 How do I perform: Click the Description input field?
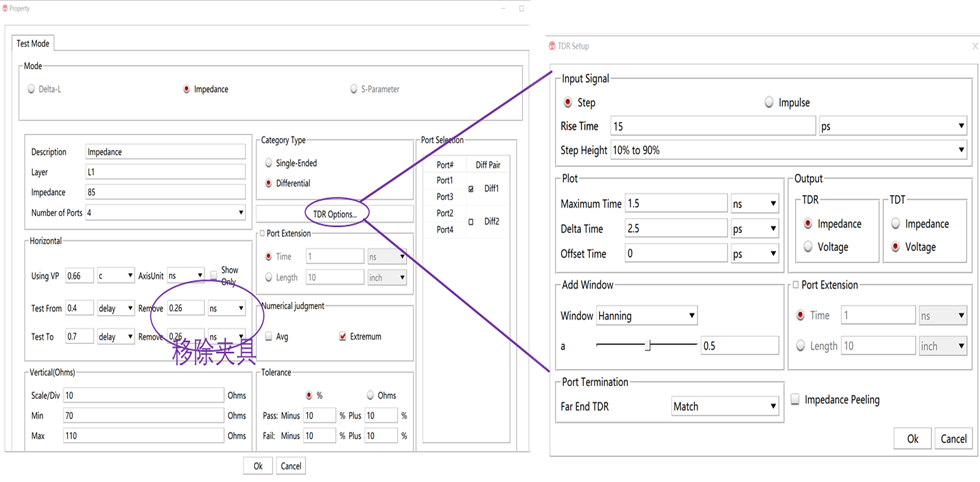[x=166, y=152]
